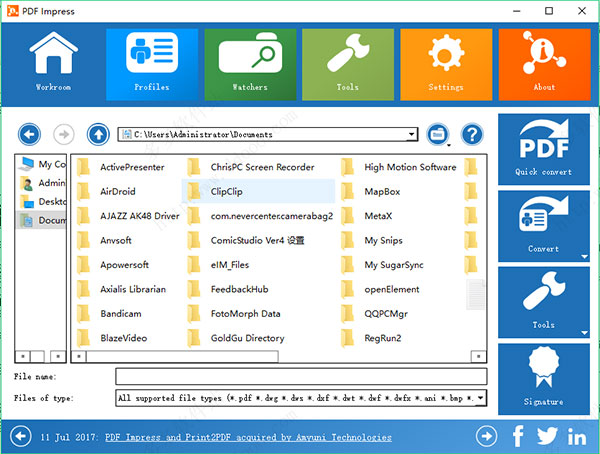Click the Signature button

tap(544, 379)
